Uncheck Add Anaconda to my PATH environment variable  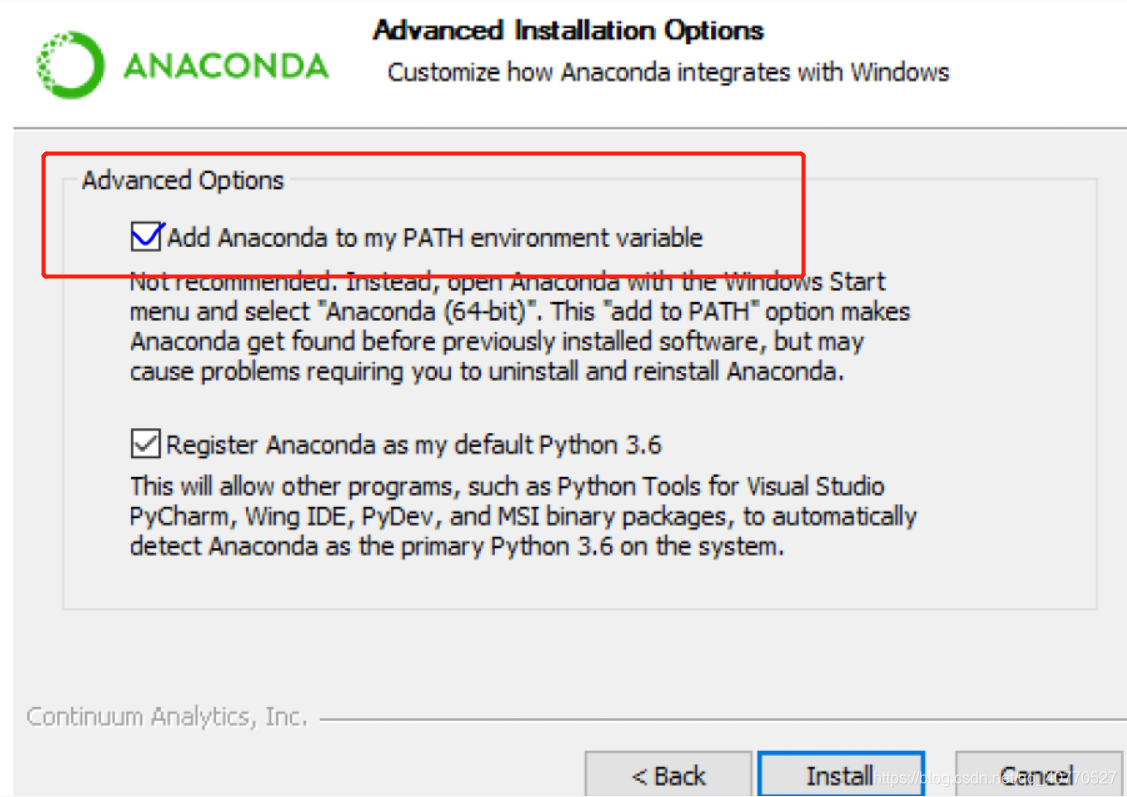click(146, 236)
